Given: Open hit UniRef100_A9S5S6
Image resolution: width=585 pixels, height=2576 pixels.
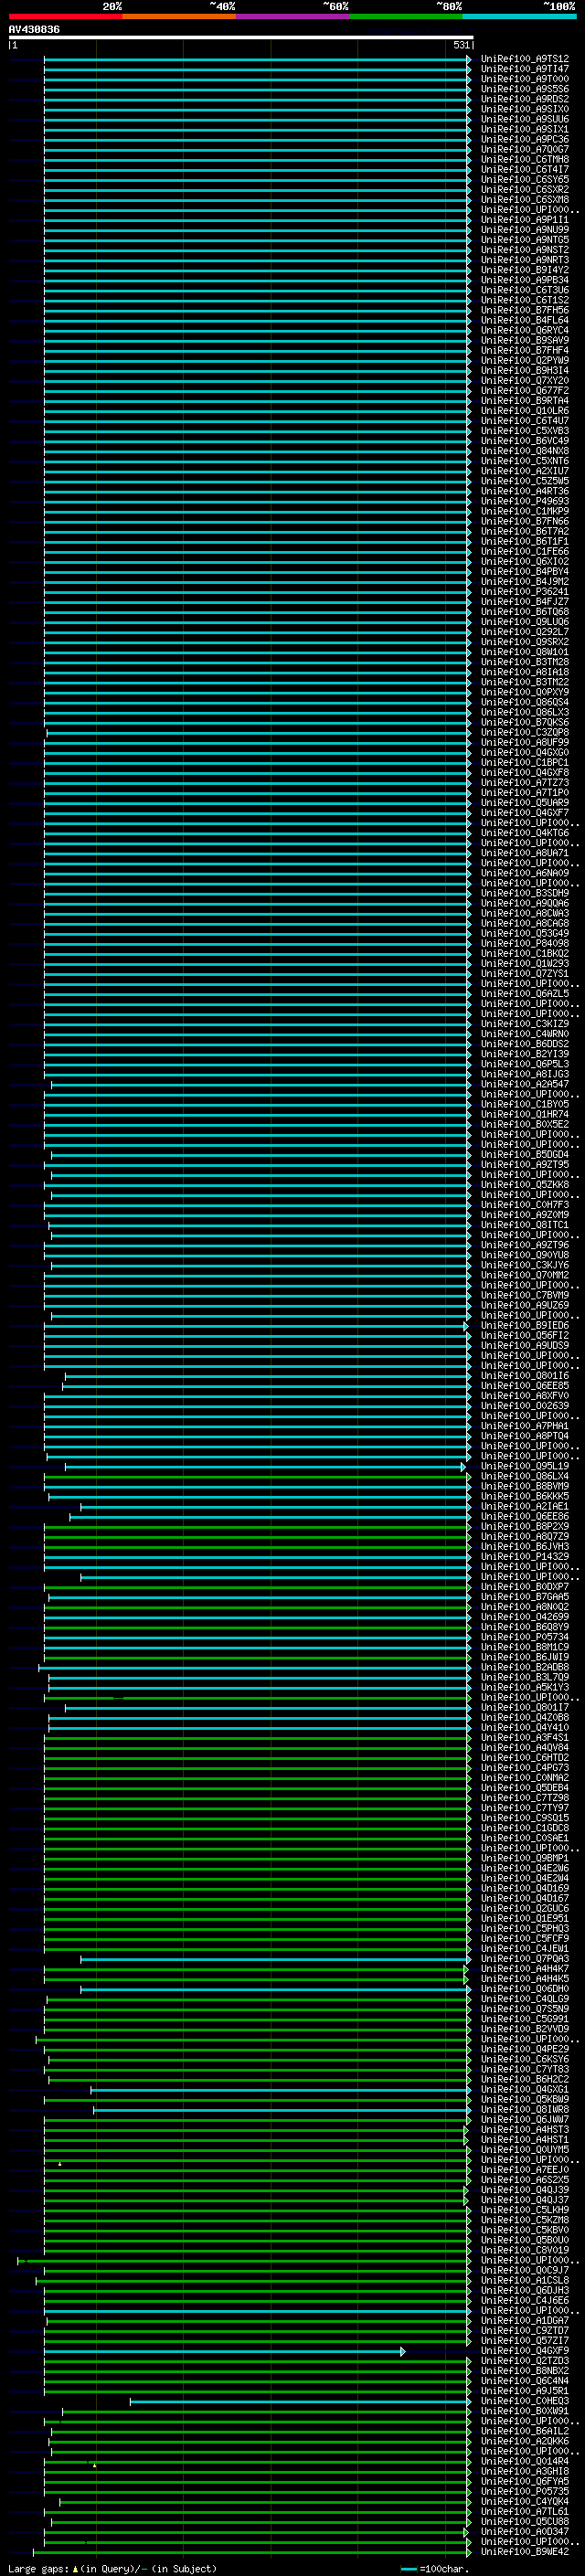Looking at the screenshot, I should tap(525, 89).
